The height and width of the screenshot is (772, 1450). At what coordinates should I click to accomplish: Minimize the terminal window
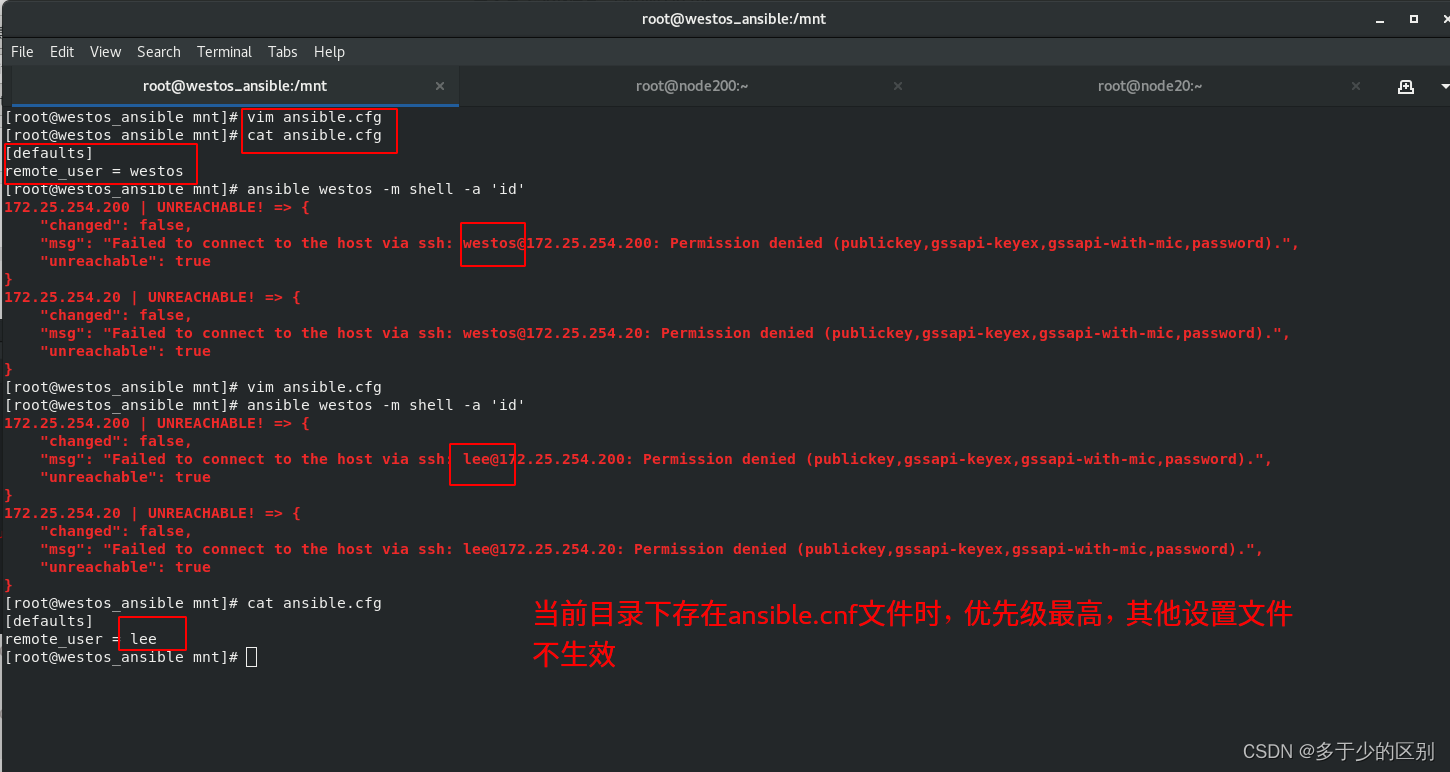point(1379,18)
